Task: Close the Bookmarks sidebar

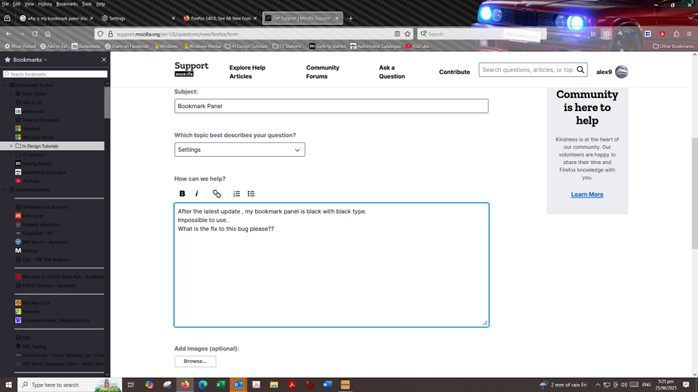Action: (104, 60)
